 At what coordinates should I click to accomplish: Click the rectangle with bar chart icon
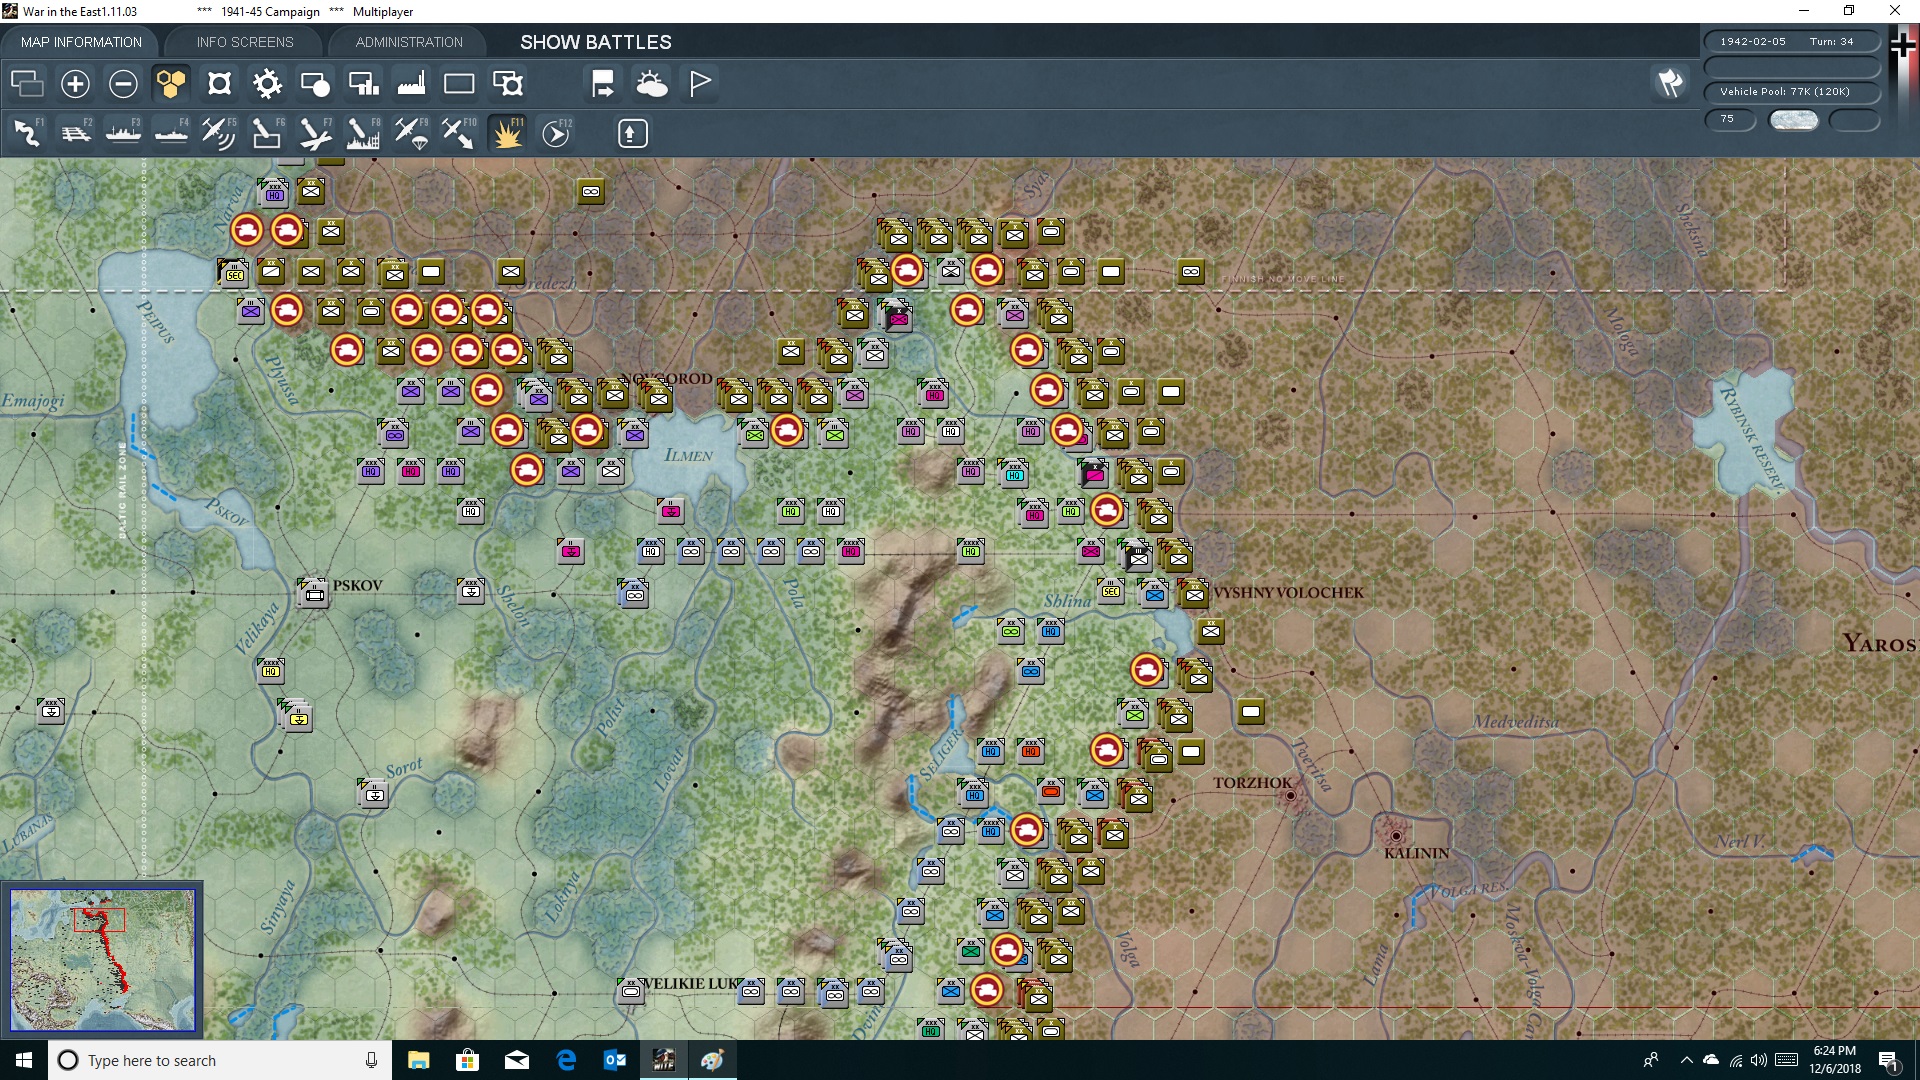pyautogui.click(x=363, y=83)
